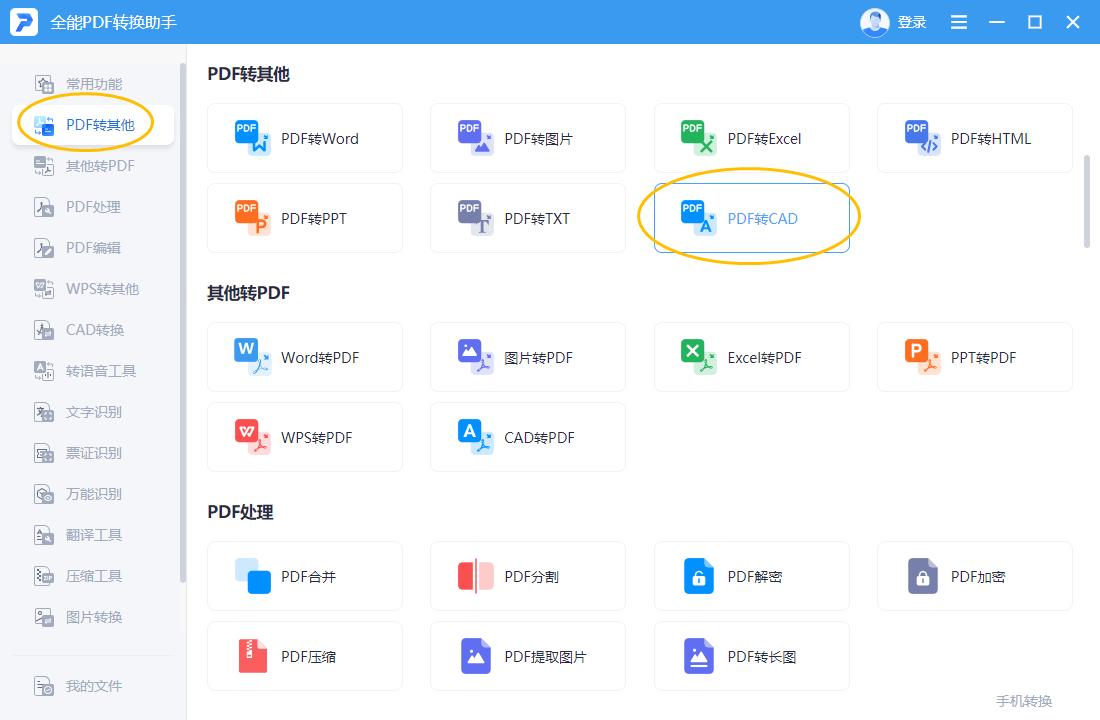
Task: Maximize the application window
Action: tap(1035, 22)
